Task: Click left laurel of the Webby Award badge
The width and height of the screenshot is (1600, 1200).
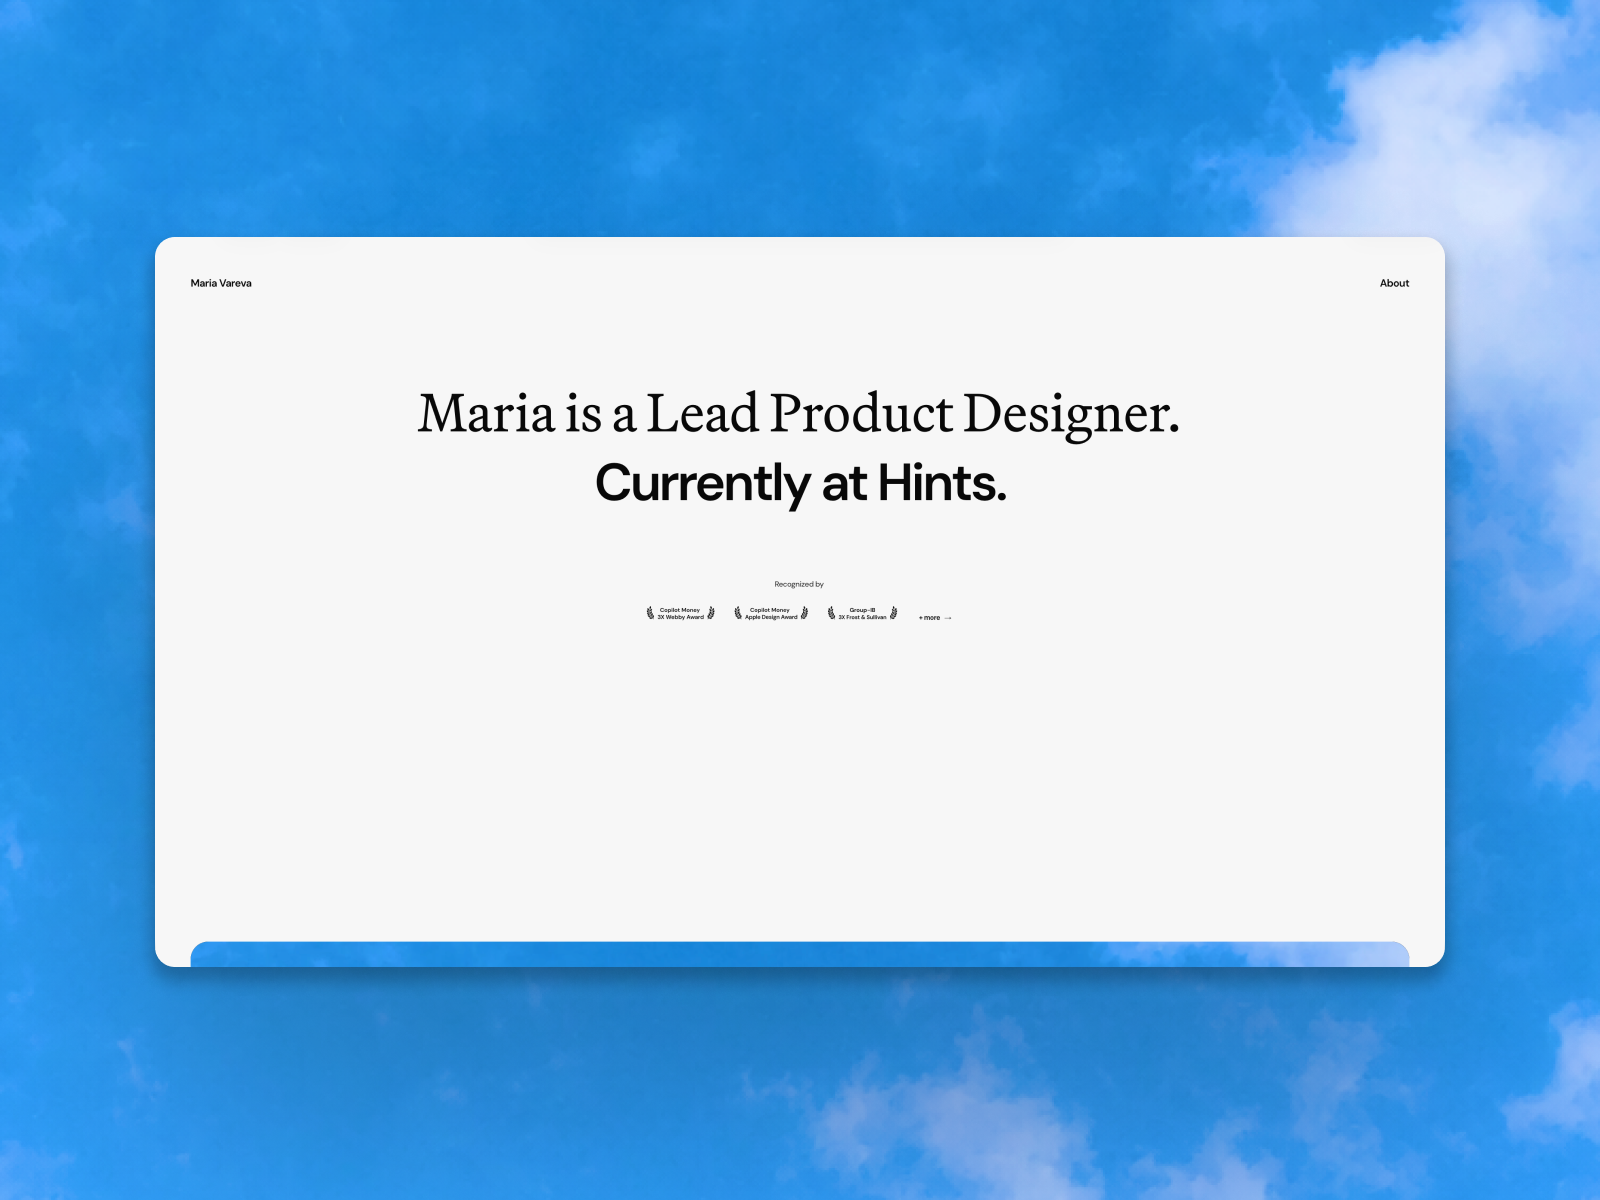Action: [650, 613]
